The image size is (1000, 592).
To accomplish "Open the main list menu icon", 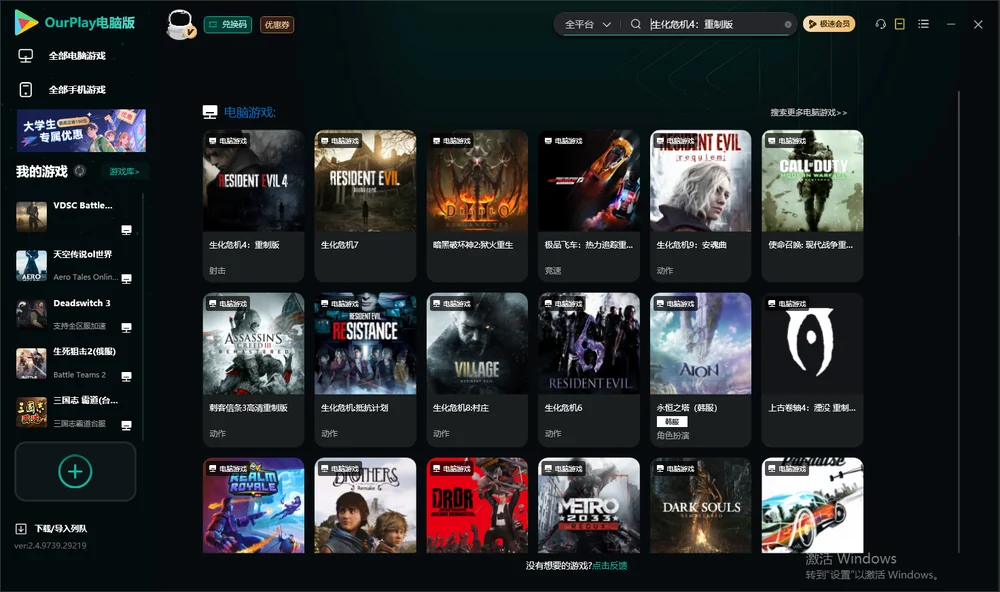I will point(923,24).
